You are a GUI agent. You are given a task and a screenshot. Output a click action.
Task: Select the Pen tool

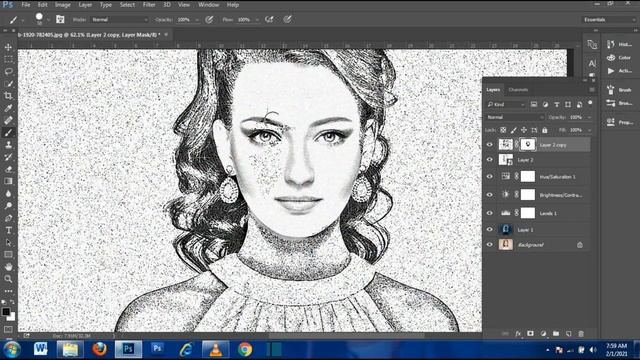[x=8, y=218]
